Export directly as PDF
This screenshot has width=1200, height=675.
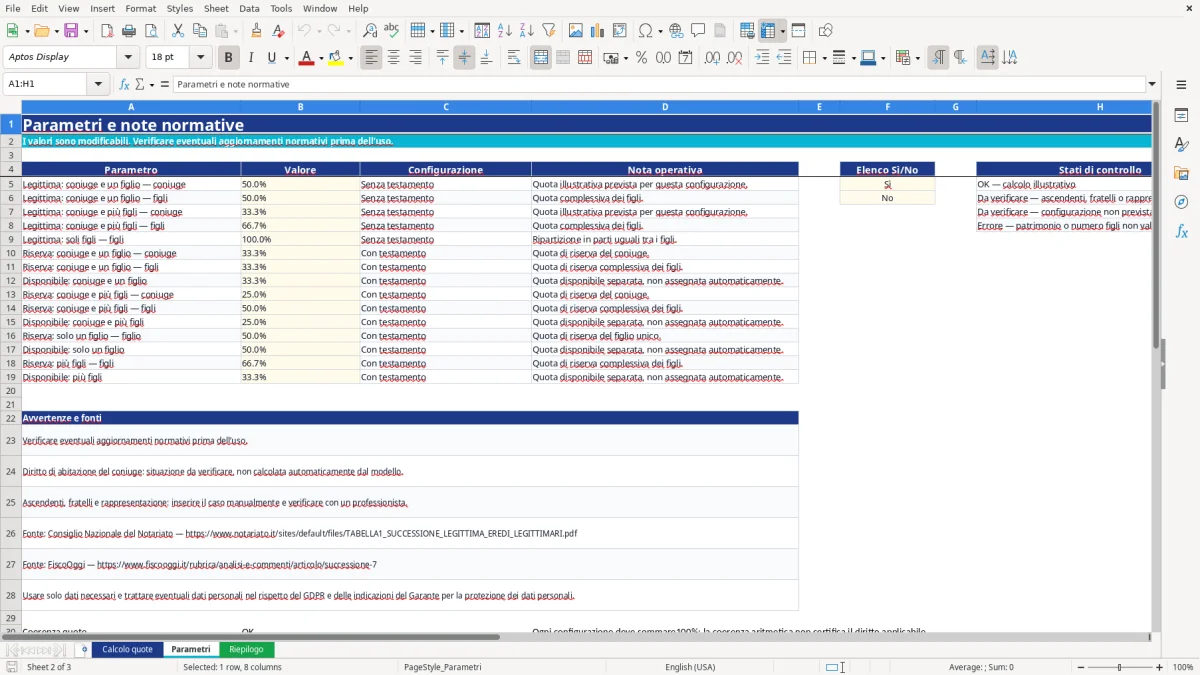pos(107,31)
